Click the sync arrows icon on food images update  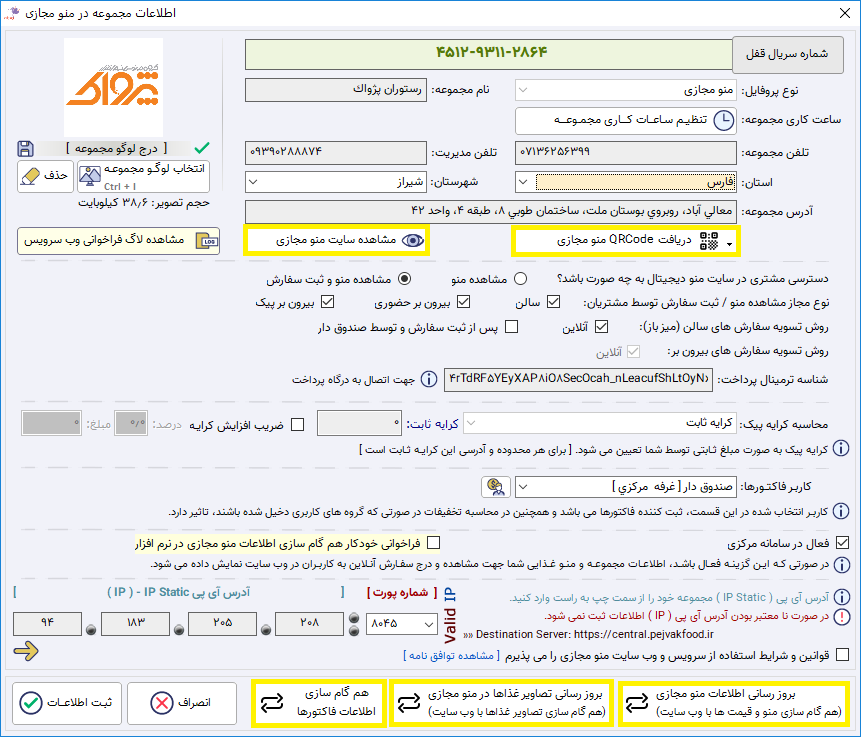point(409,702)
